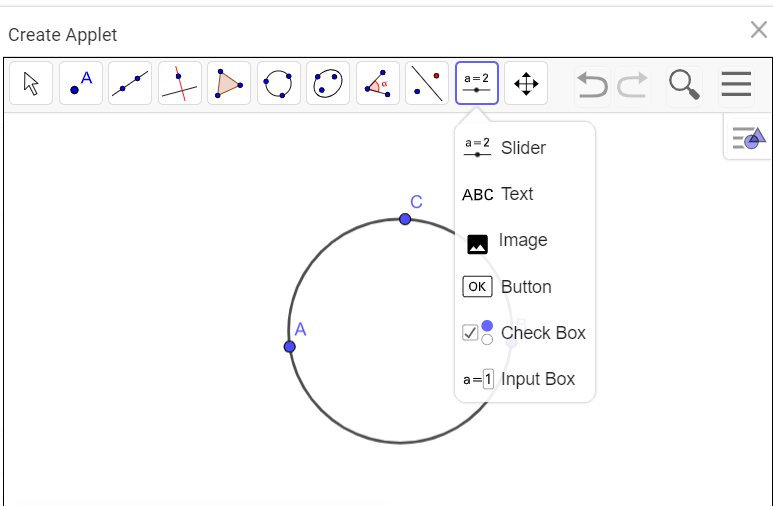Screen dimensions: 773x506
Task: Click the label of point C
Action: 417,202
